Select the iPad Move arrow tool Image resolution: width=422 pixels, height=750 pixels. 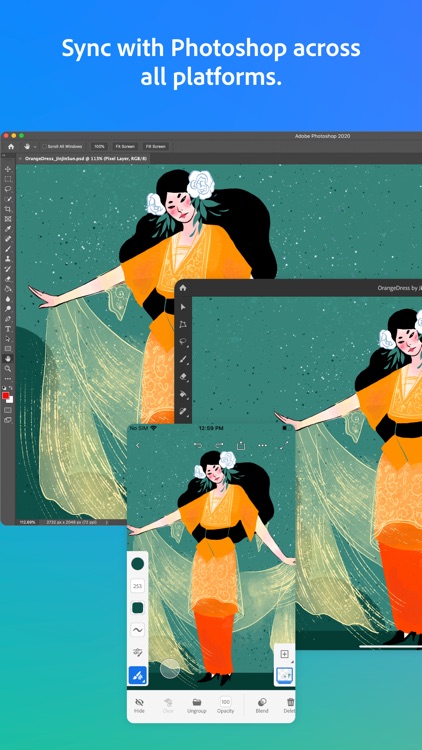(x=182, y=307)
